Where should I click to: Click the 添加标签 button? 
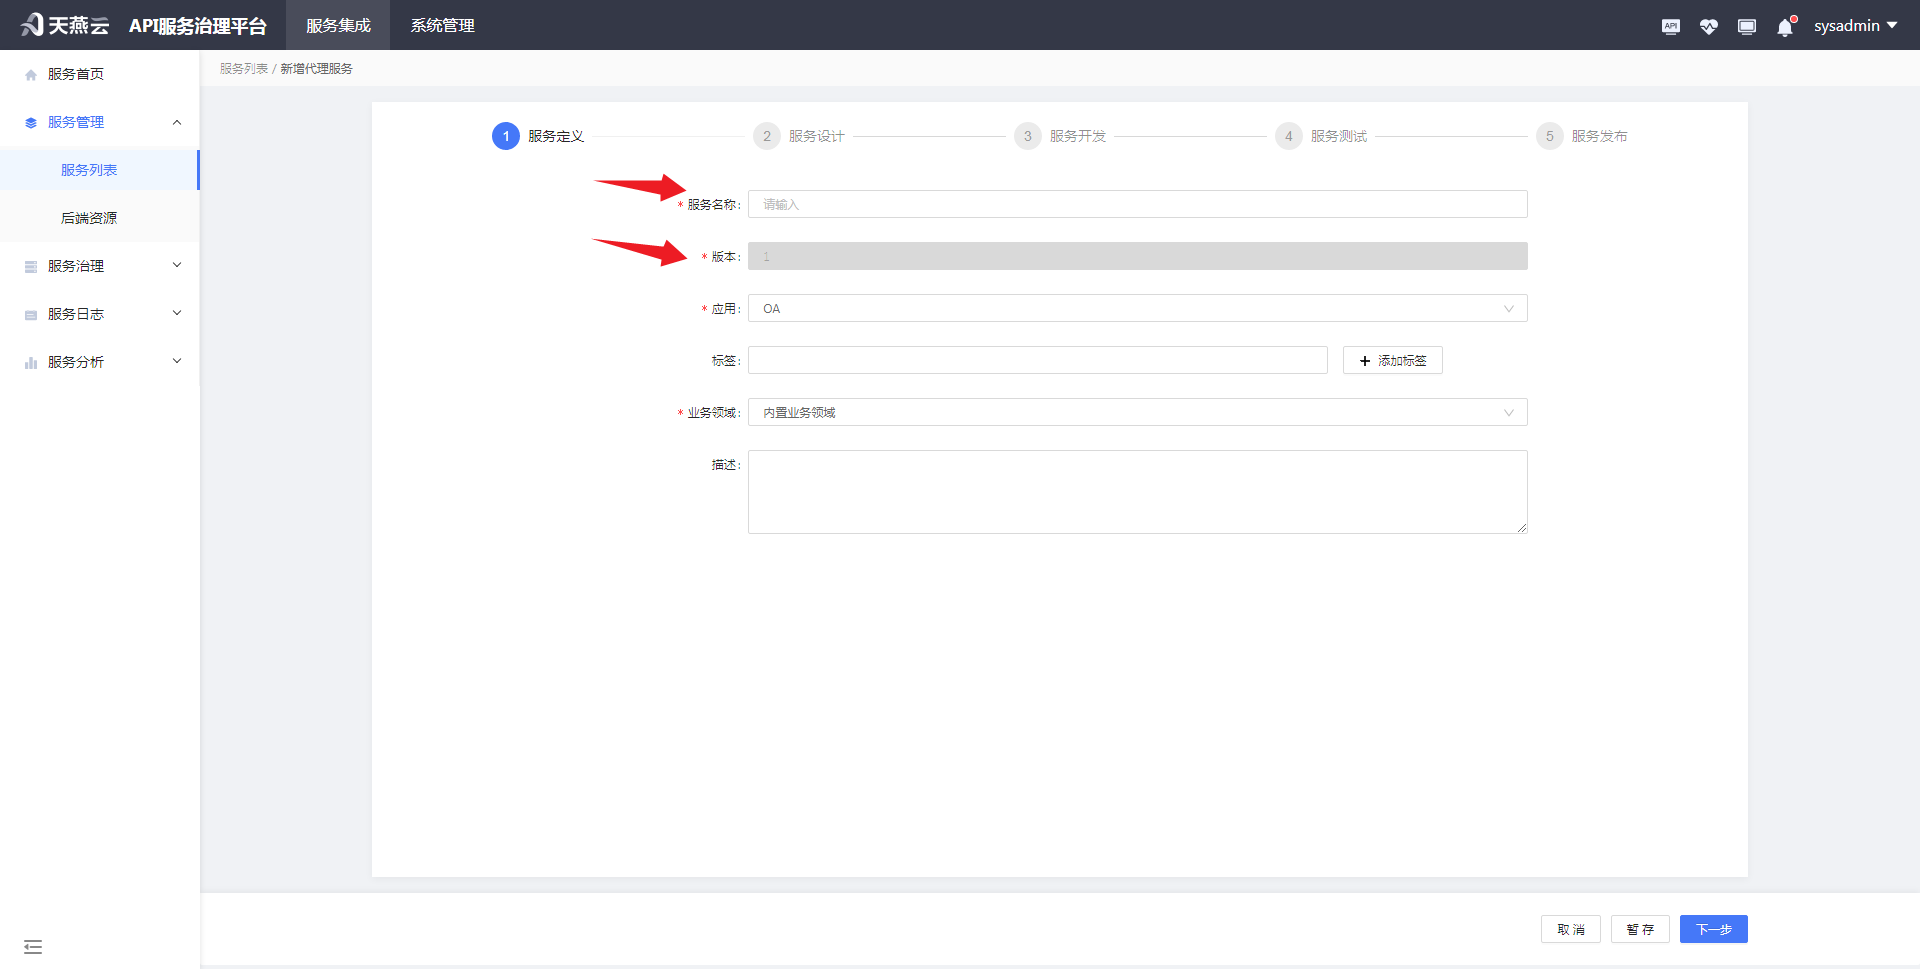coord(1392,360)
